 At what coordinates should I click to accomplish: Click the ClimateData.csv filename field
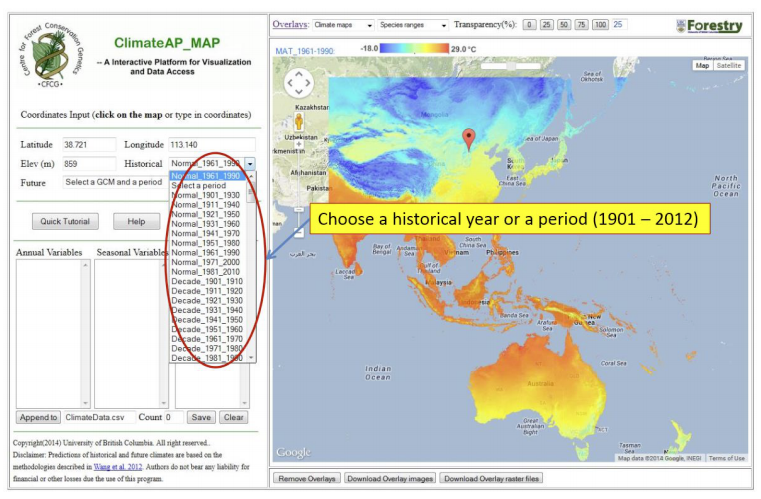pyautogui.click(x=99, y=417)
